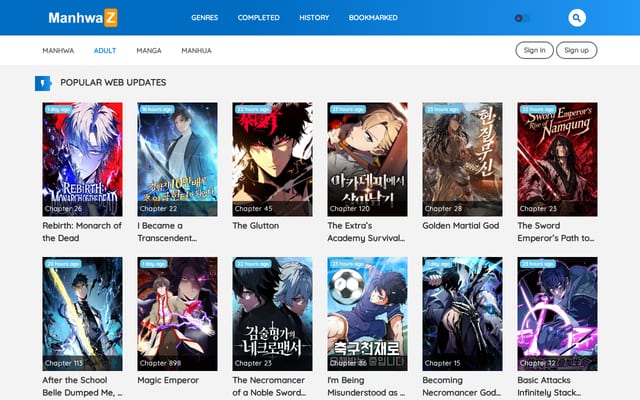Switch to the MANHUA tab
The image size is (640, 400).
(x=196, y=51)
